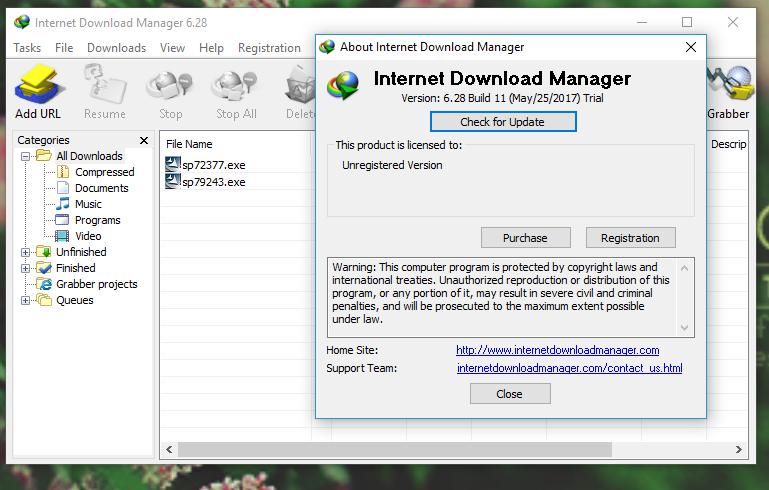Expand the Unfinished tree node
This screenshot has width=769, height=490.
(26, 253)
